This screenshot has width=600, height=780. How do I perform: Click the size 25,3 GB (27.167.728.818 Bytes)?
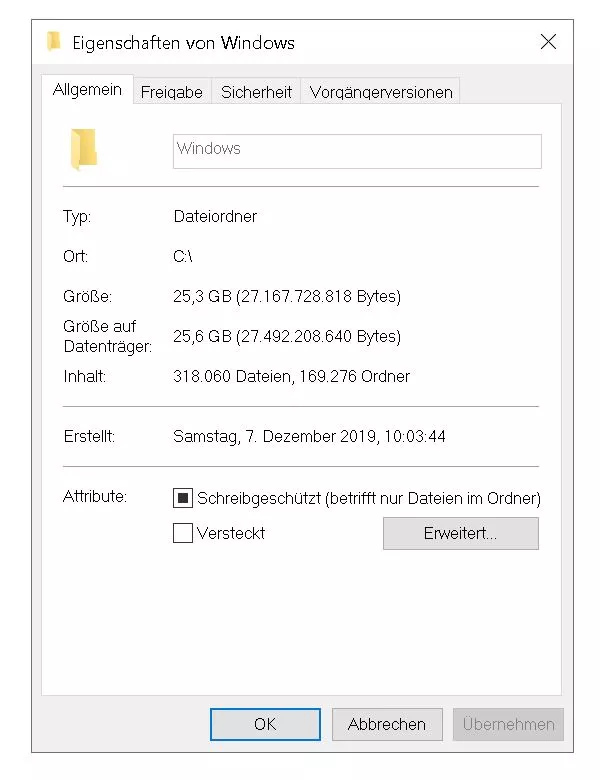coord(287,296)
